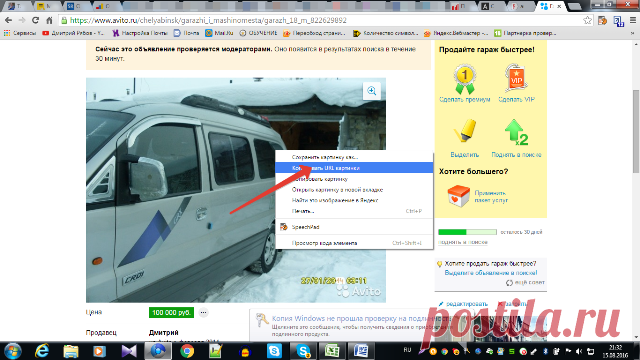This screenshot has height=360, width=640.
Task: Click the green days-remaining progress bar
Action: pos(467,232)
